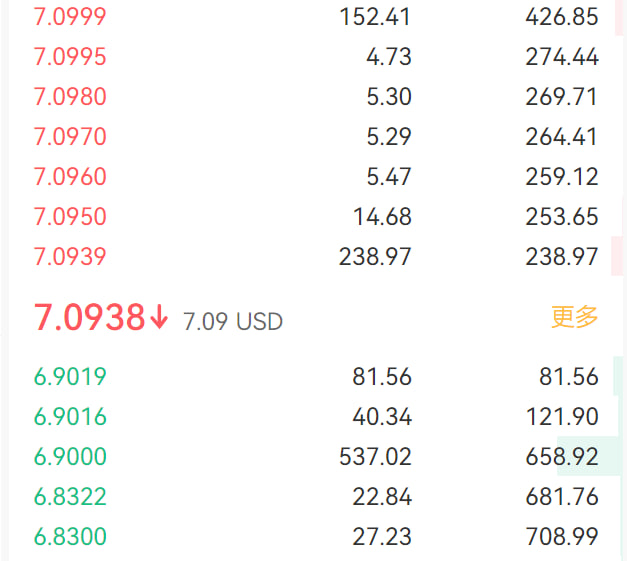Select bid price 6.8300

(70, 536)
